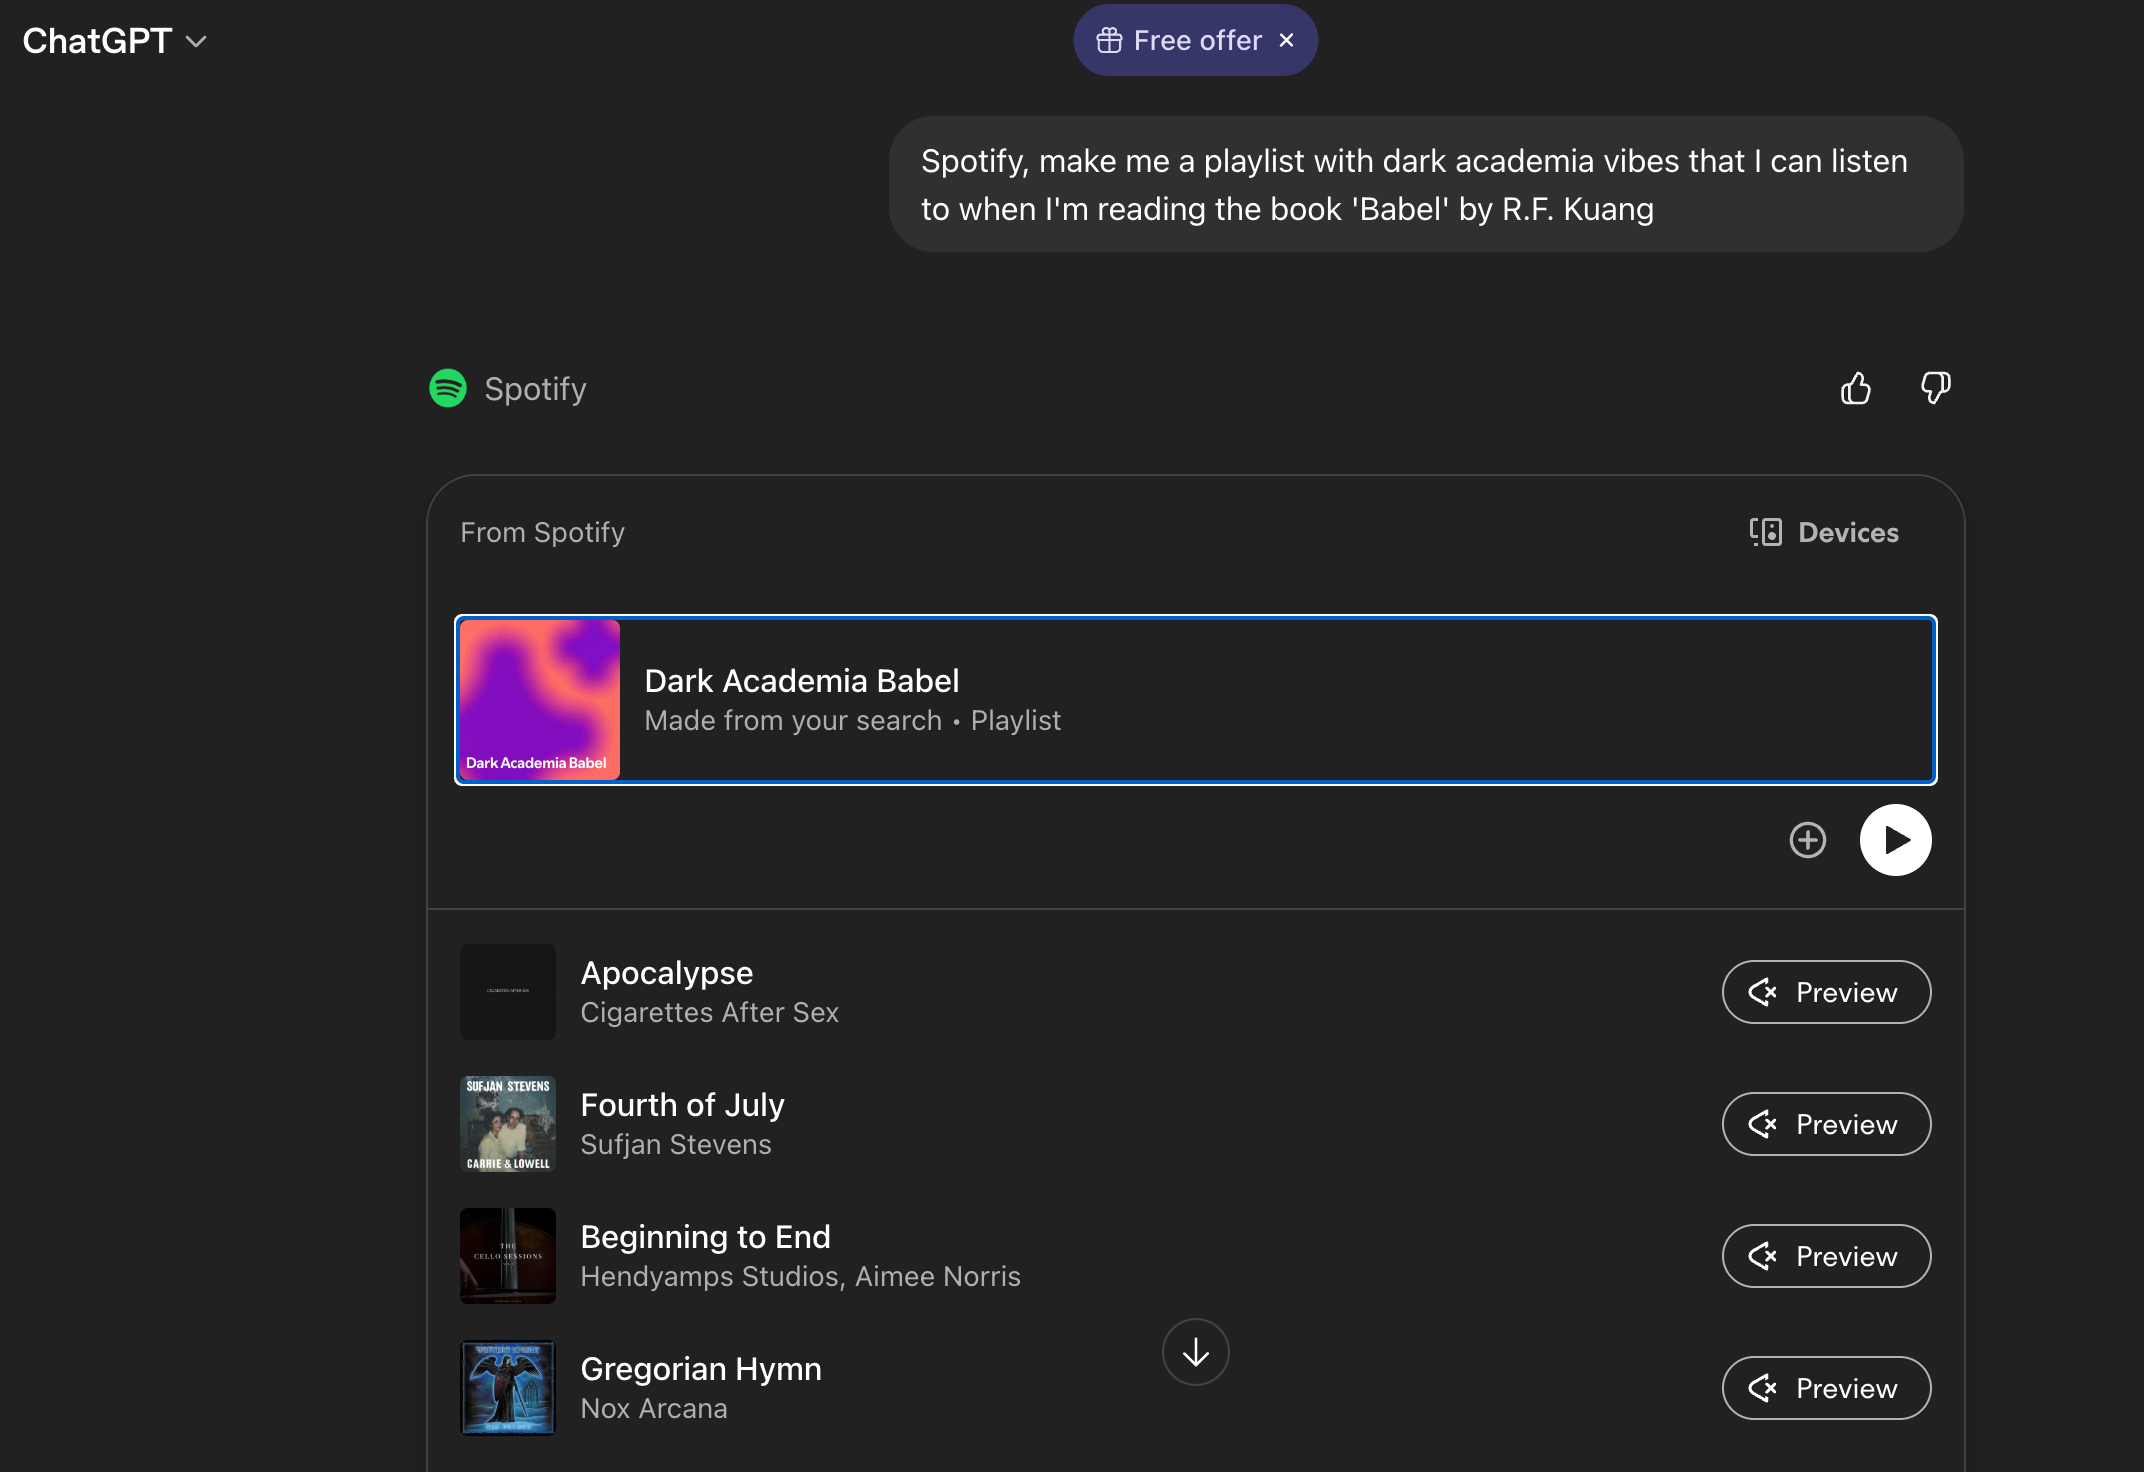
Task: Open the Dark Academia Babel playlist cover
Action: [540, 700]
